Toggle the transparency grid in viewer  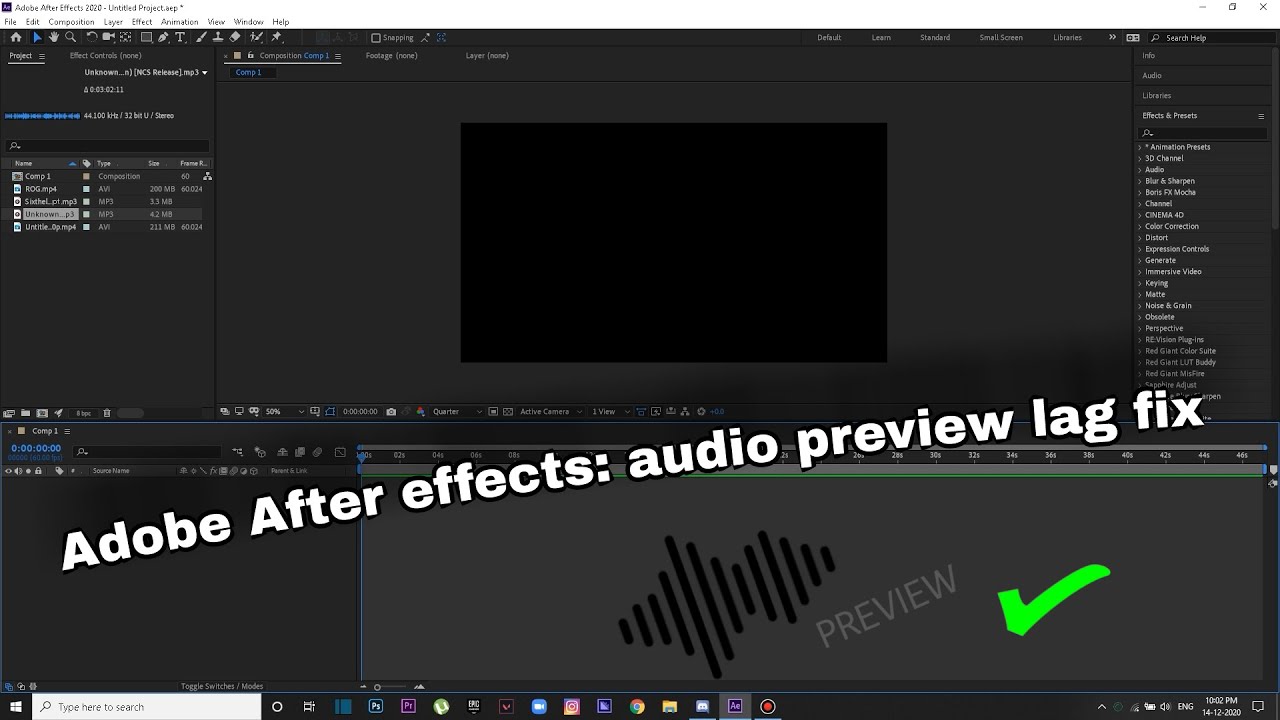point(508,411)
